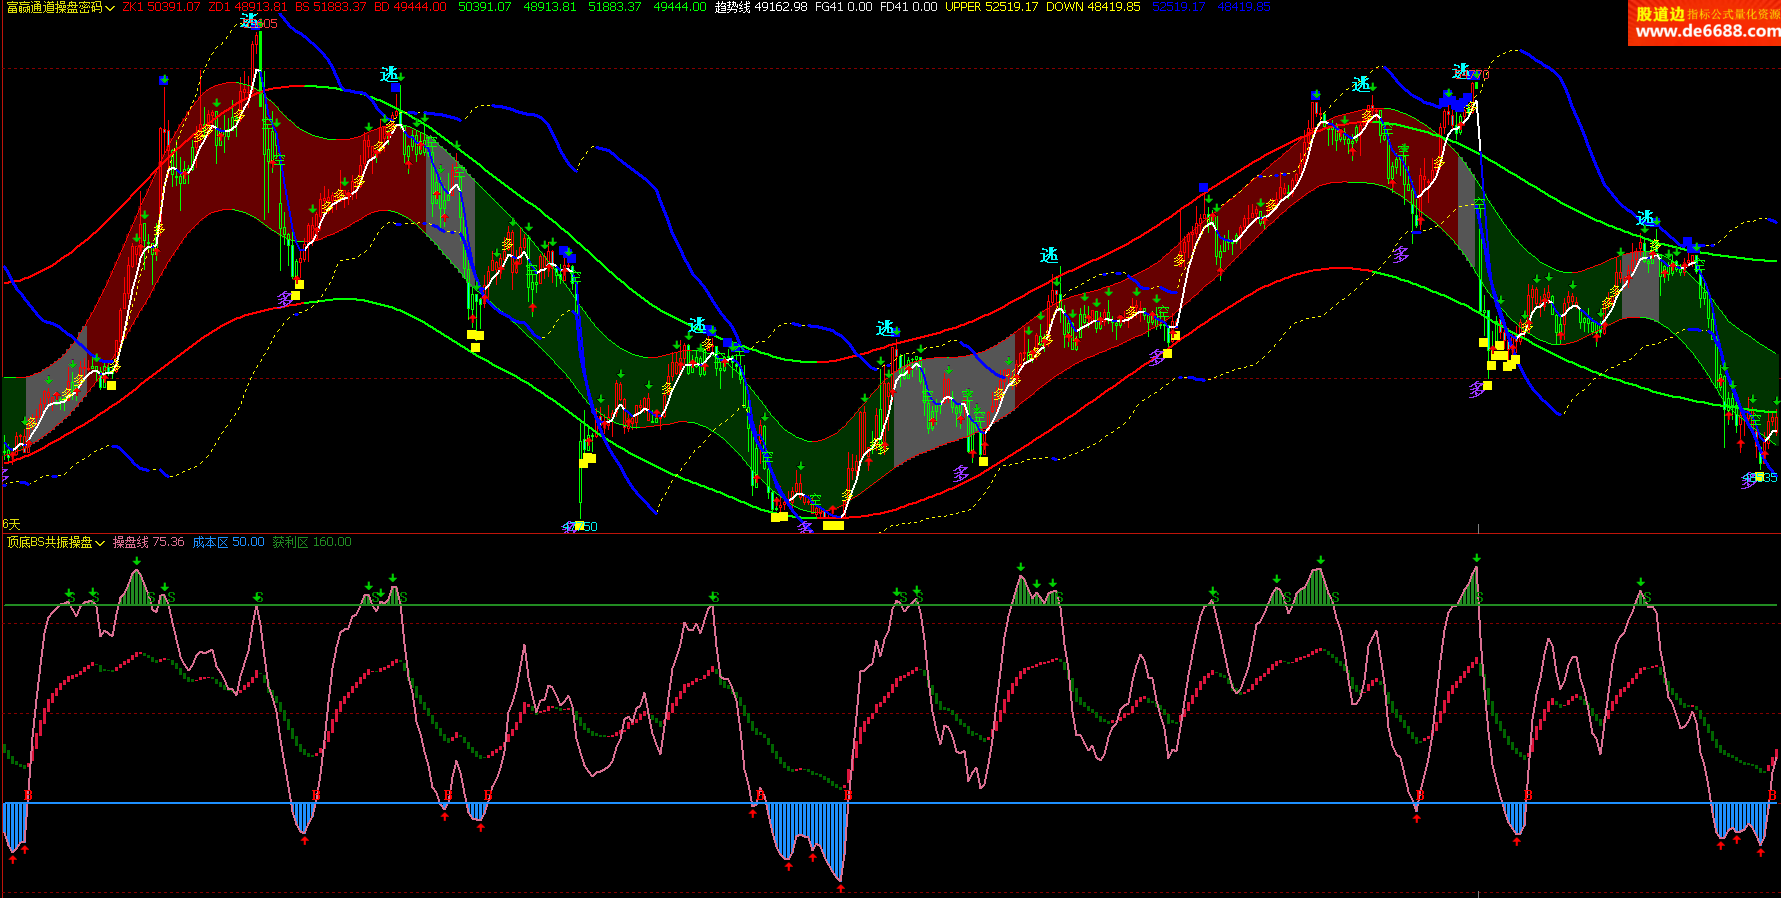Screen dimensions: 1781x898
Task: Click the wide yellow block at main chart bottom
Action: pyautogui.click(x=833, y=525)
